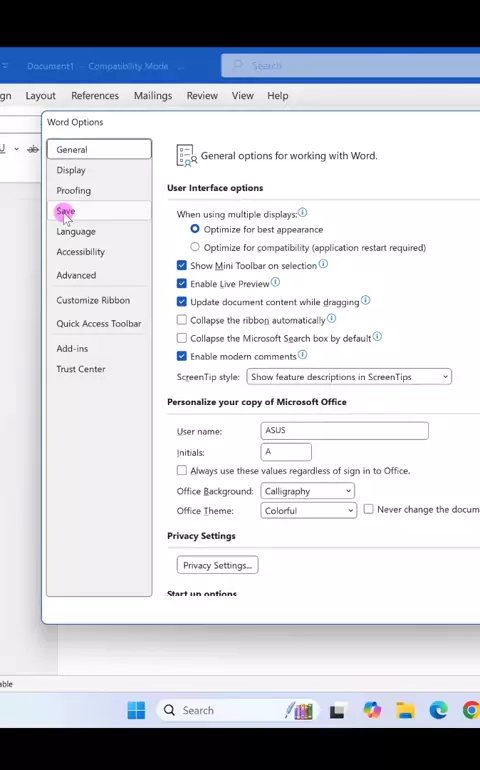This screenshot has height=770, width=480.
Task: Click the info icon beside multiple displays
Action: click(303, 213)
